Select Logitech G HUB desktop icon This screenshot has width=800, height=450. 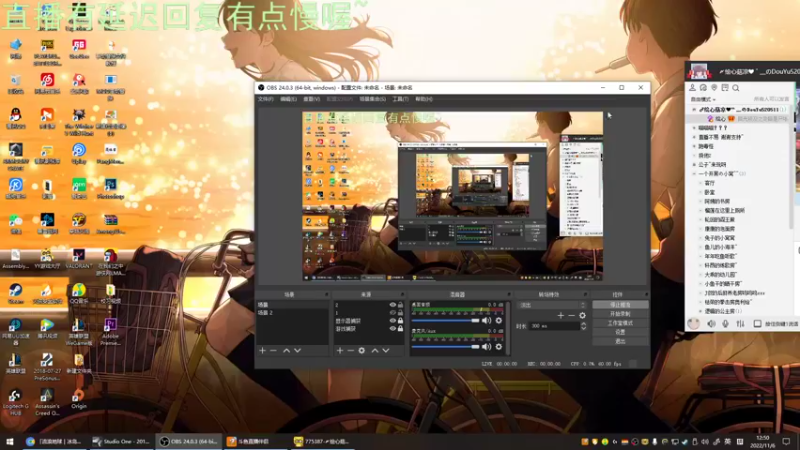click(x=15, y=403)
